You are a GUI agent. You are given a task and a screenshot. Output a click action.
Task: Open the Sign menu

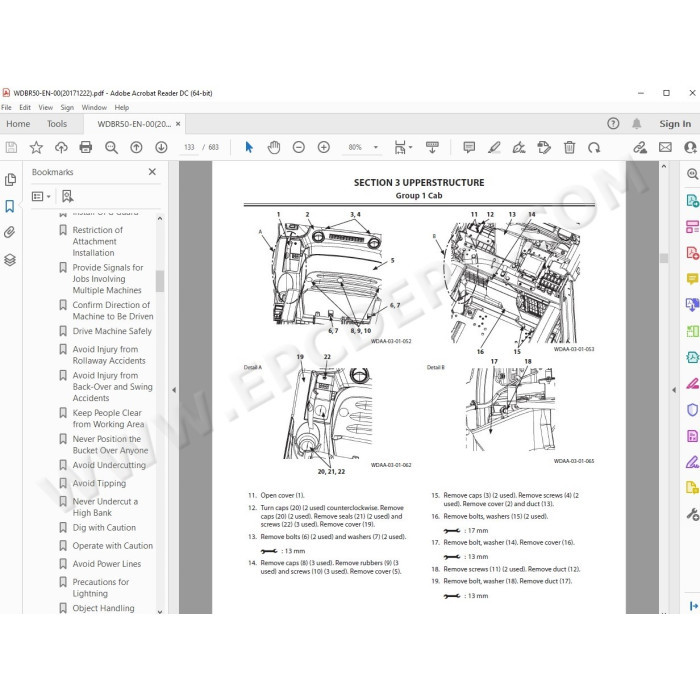click(67, 108)
